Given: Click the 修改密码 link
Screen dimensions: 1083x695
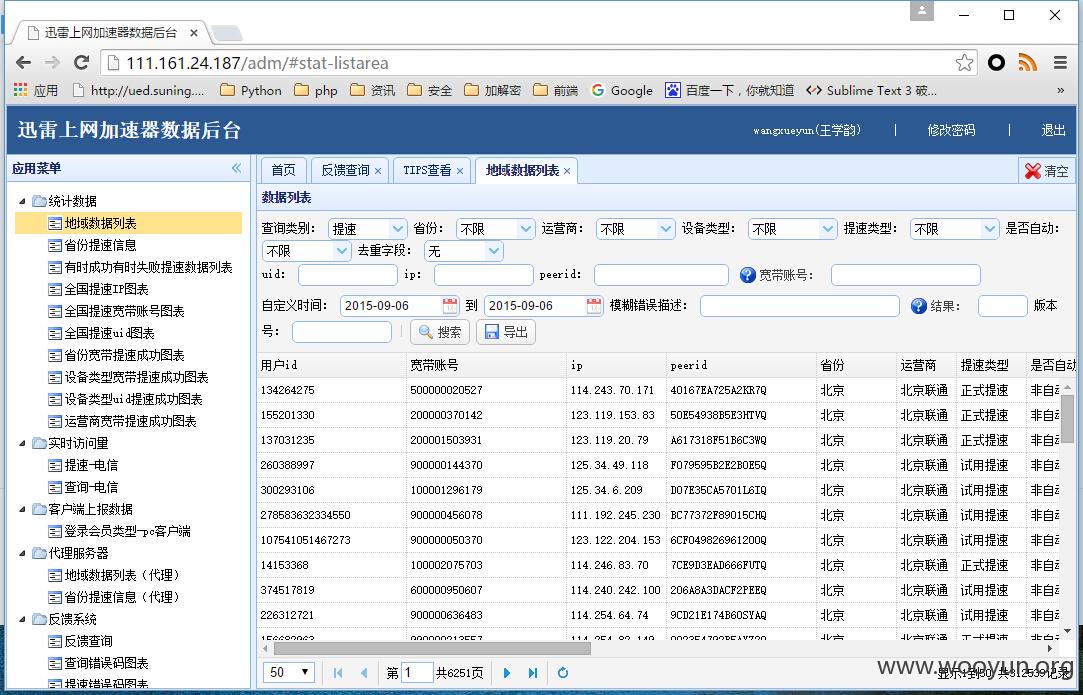Looking at the screenshot, I should [x=951, y=130].
